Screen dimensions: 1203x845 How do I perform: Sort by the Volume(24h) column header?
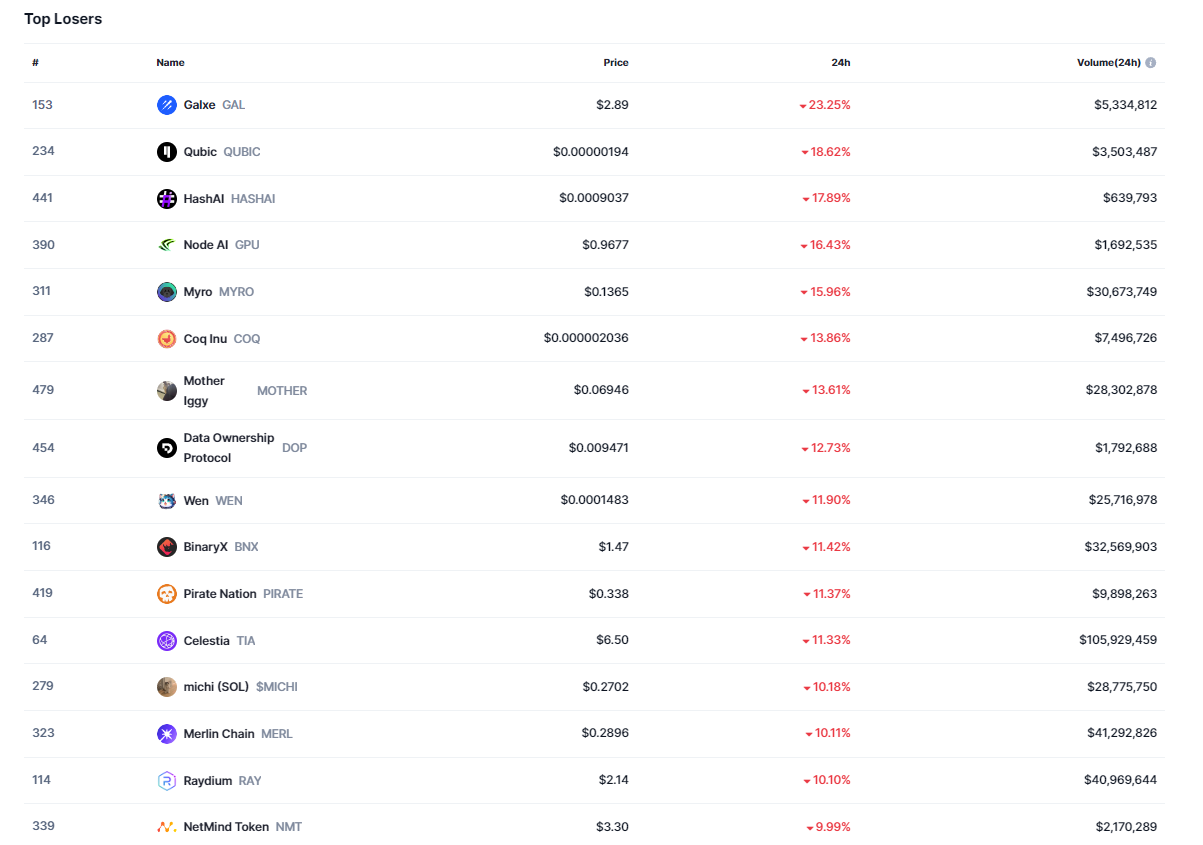coord(1107,63)
